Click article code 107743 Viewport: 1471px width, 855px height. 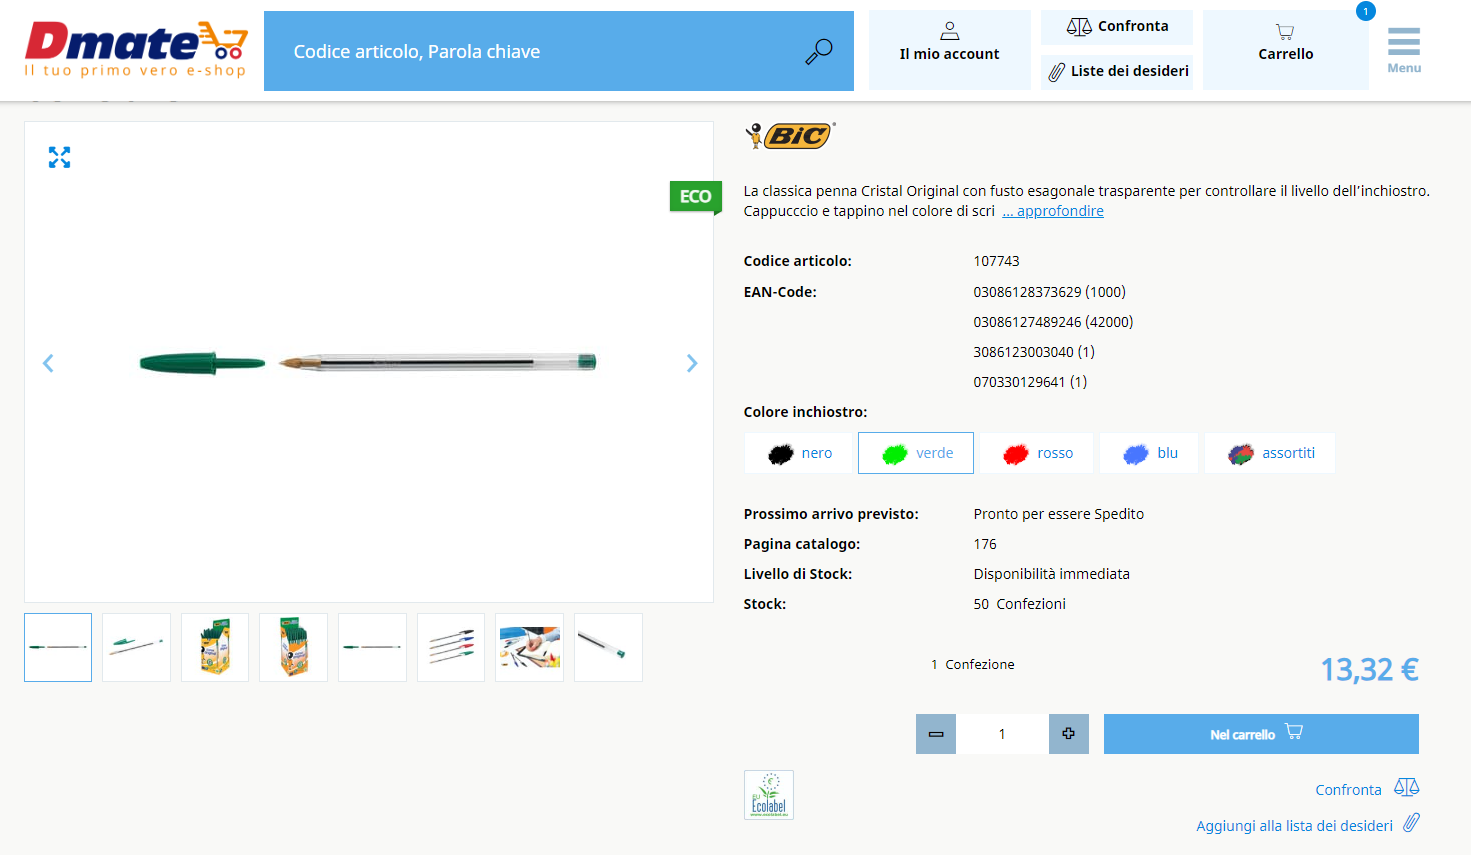pyautogui.click(x=996, y=261)
